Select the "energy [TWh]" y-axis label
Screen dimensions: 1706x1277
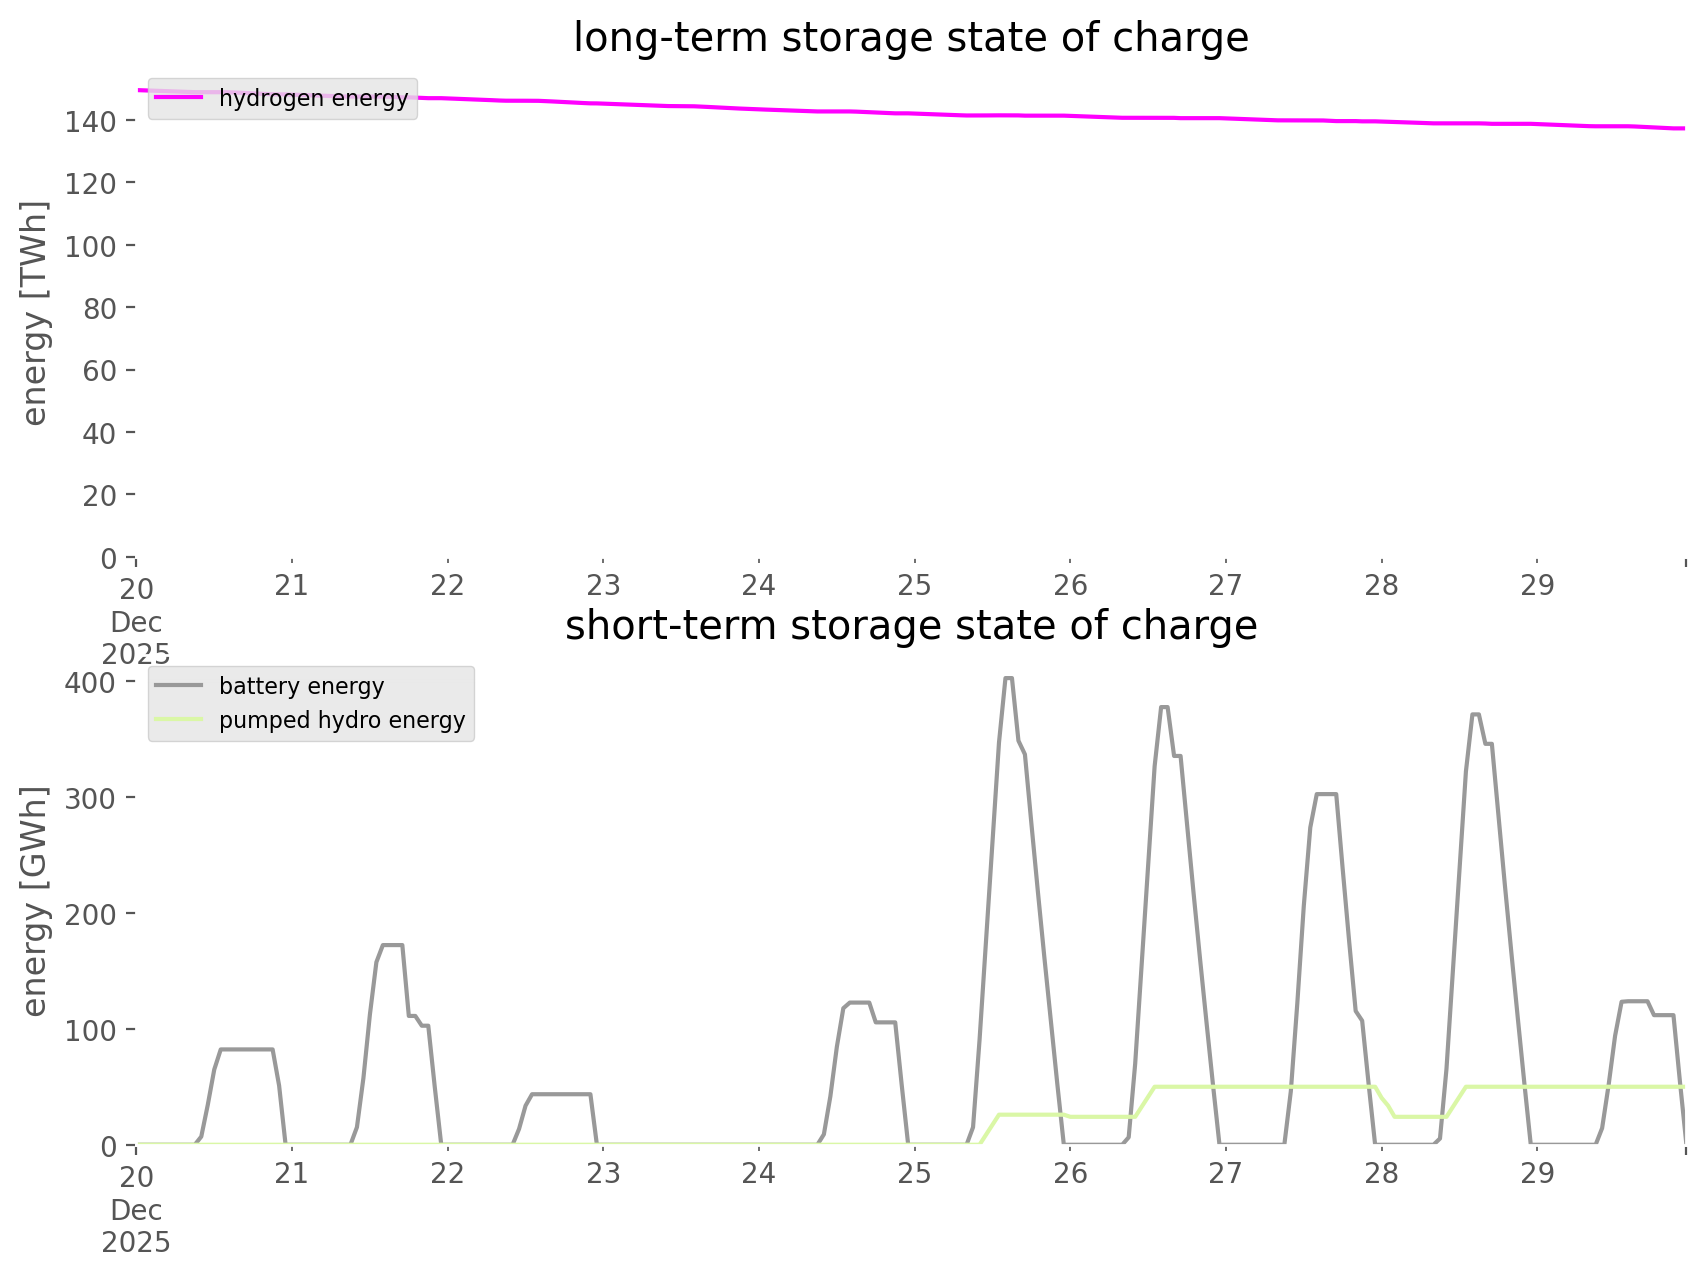(34, 313)
